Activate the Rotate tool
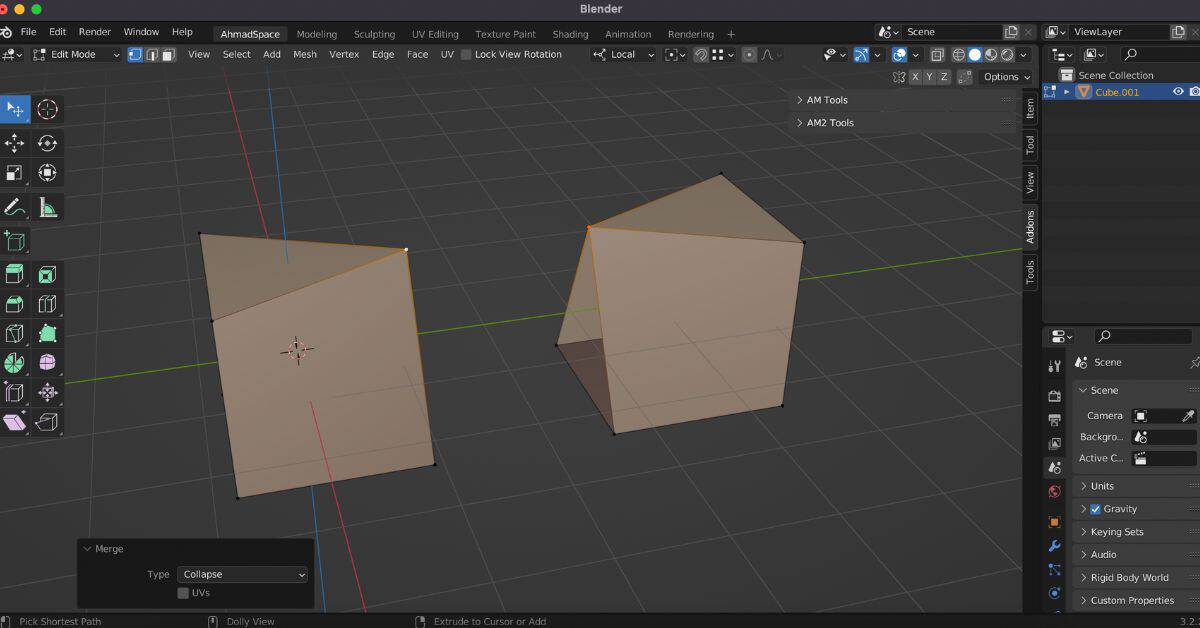 coord(47,143)
